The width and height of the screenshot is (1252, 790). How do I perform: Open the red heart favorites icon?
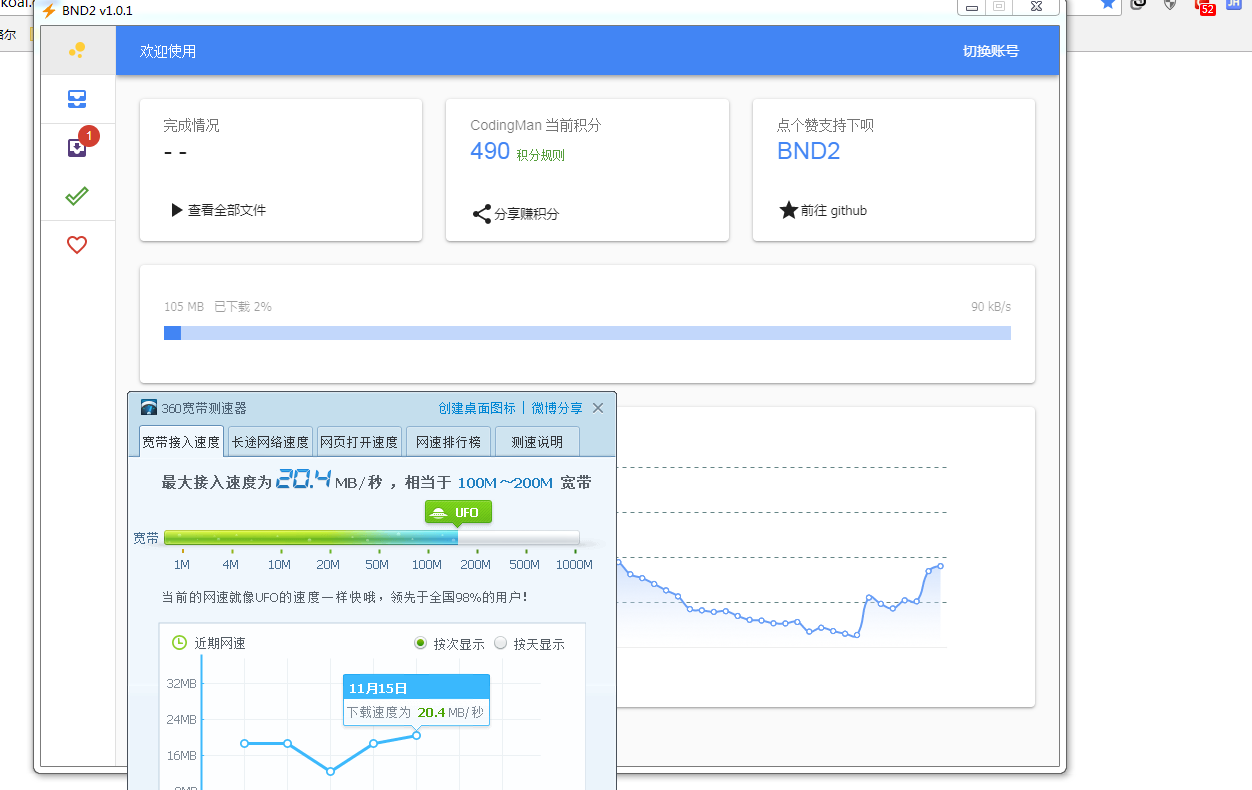point(77,244)
